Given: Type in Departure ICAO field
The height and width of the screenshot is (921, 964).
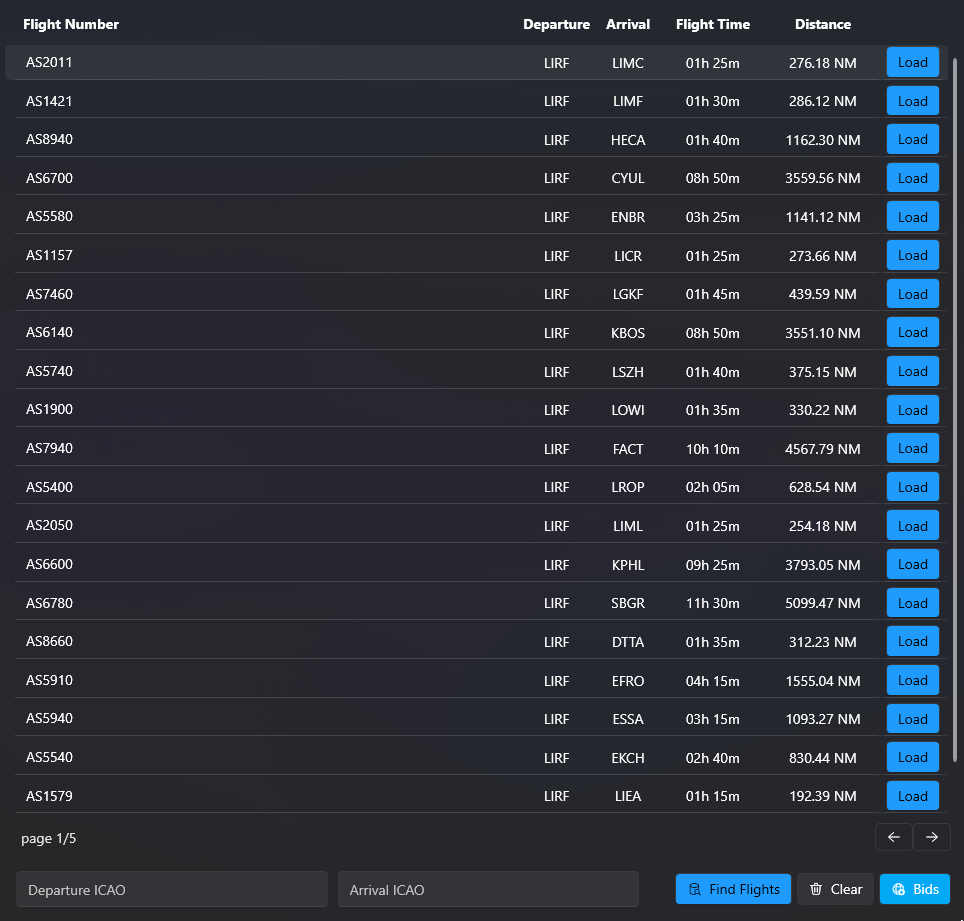Looking at the screenshot, I should click(171, 889).
